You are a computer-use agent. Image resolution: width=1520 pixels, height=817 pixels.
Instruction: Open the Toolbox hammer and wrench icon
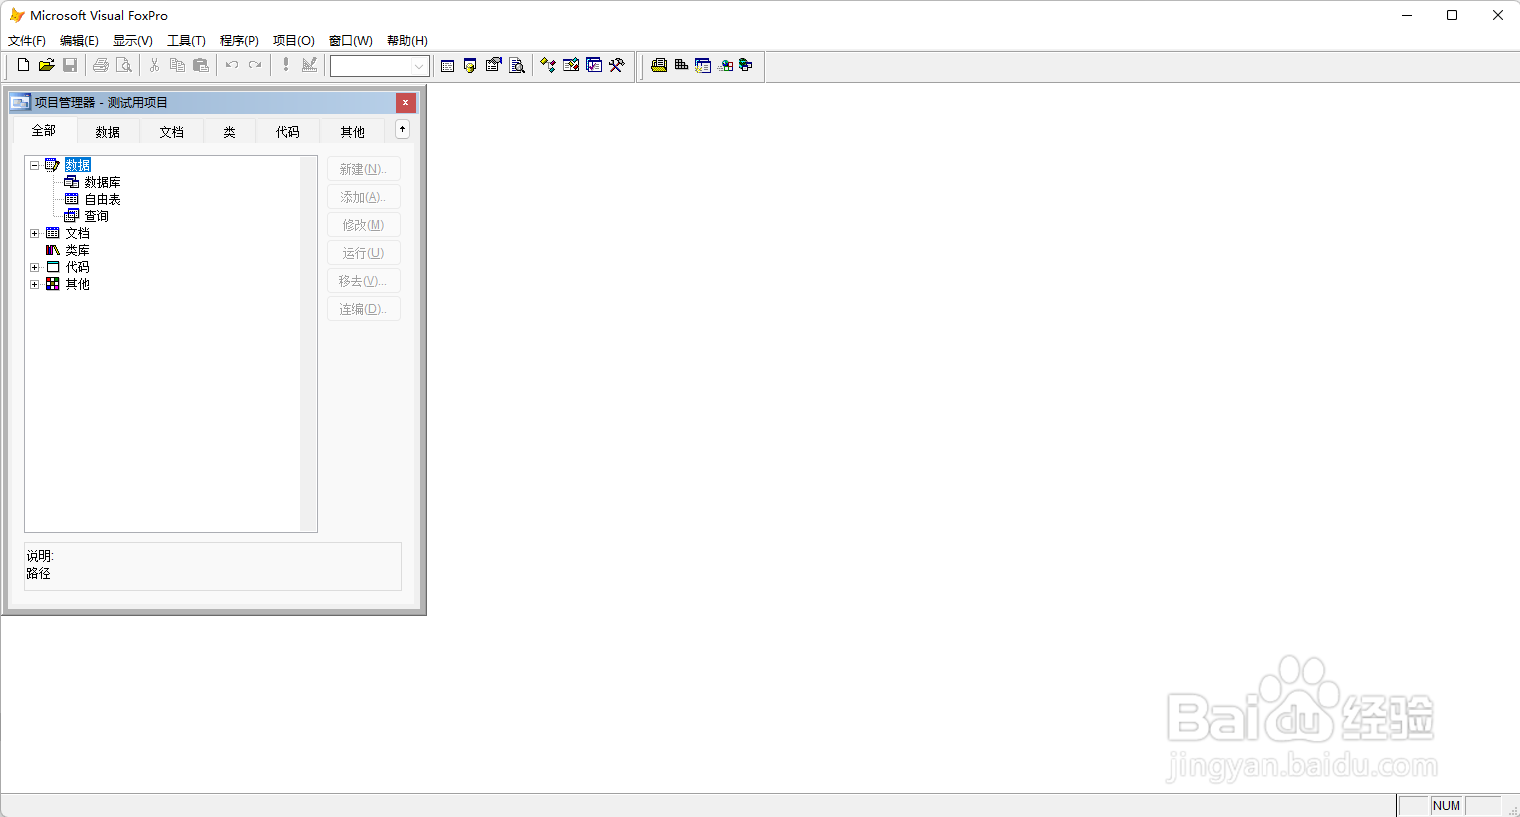617,65
